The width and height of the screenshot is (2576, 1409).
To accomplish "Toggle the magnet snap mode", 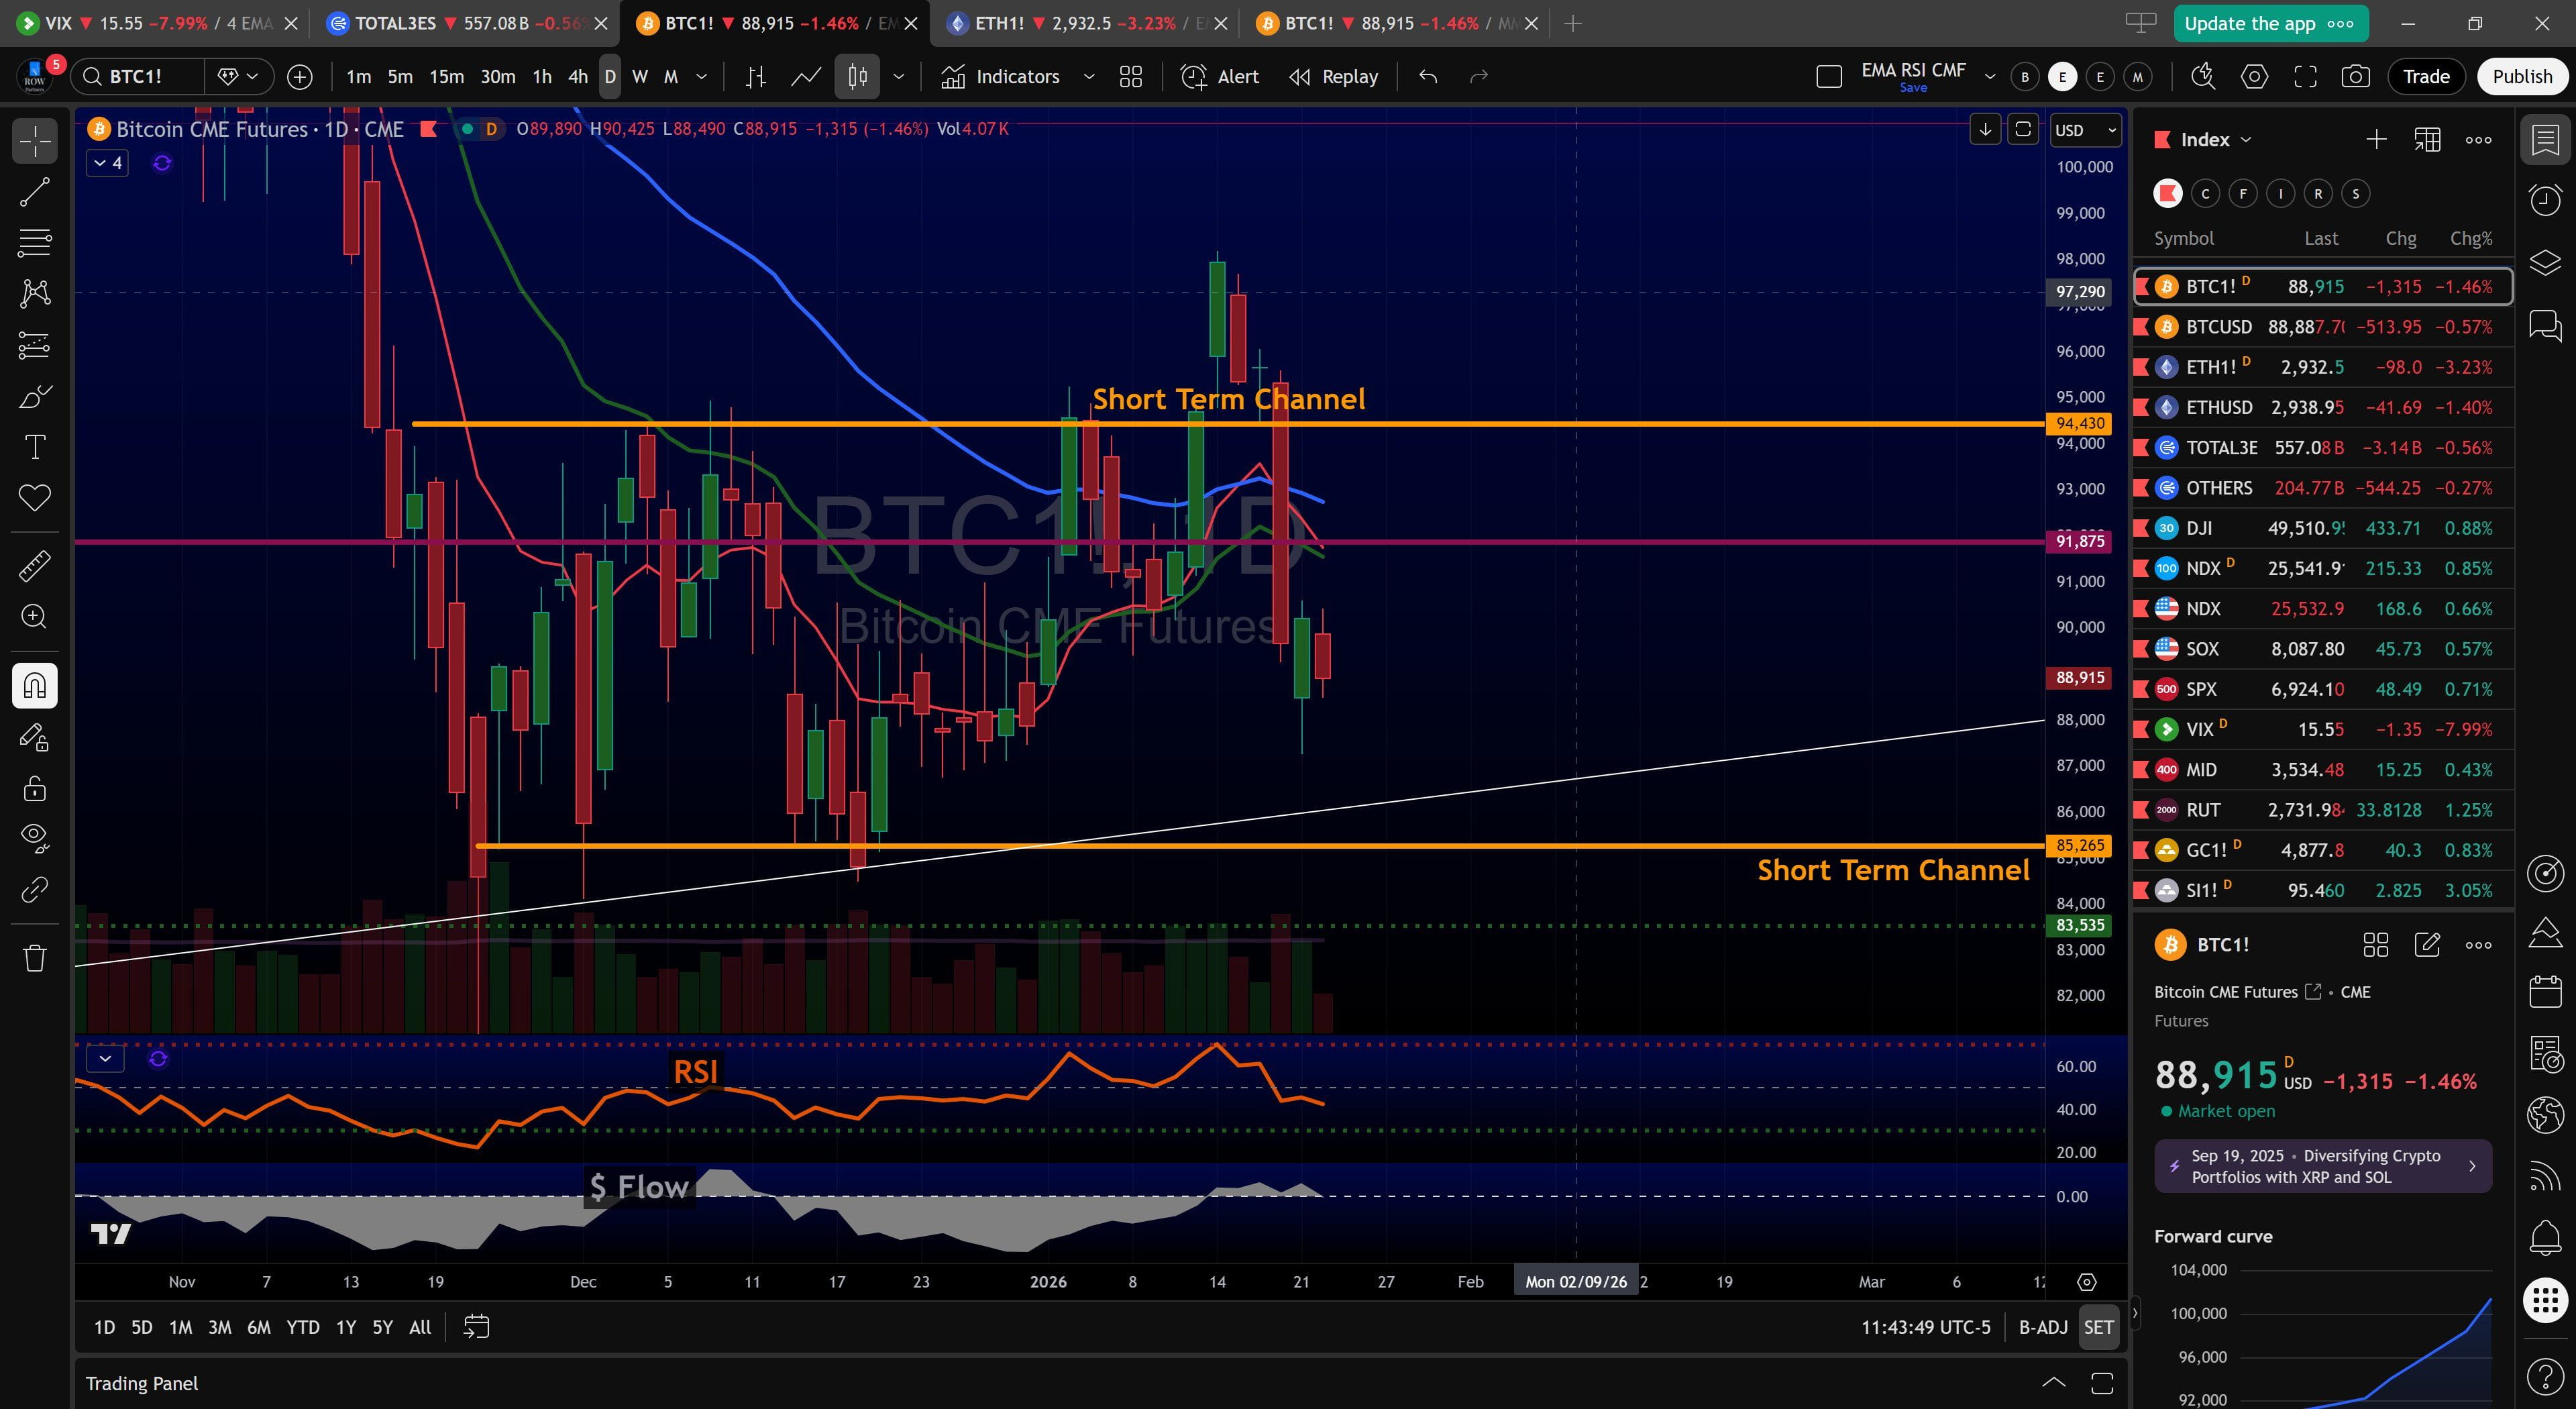I will tap(35, 686).
